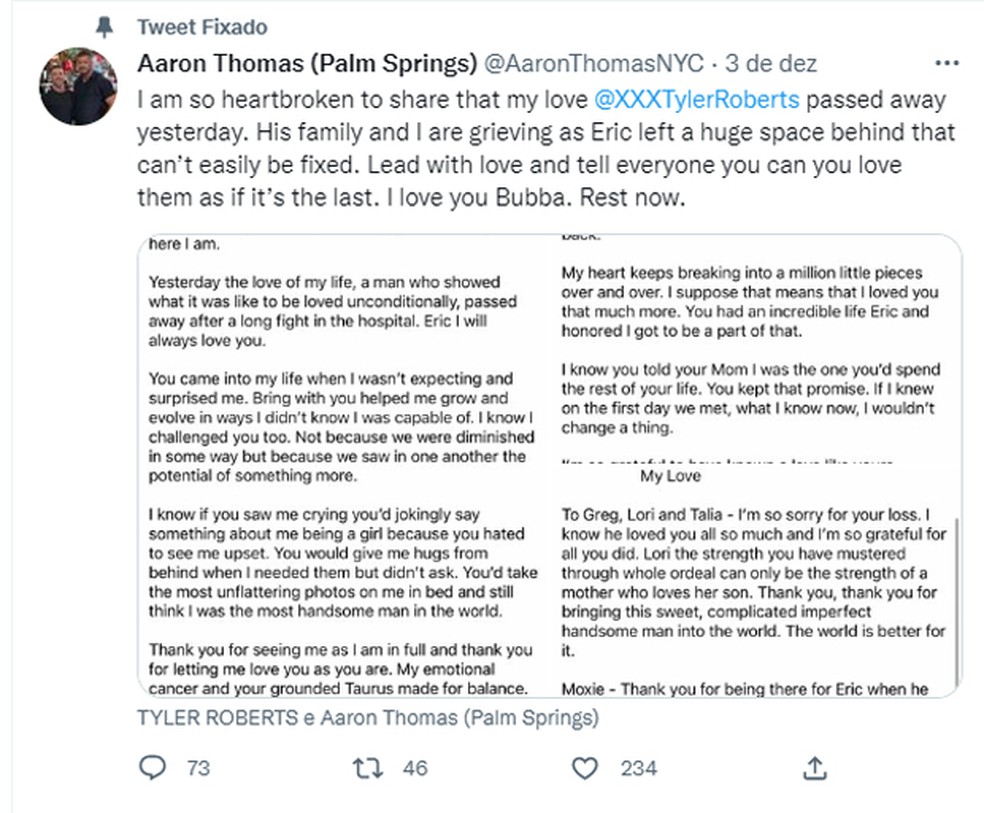This screenshot has width=984, height=813.
Task: Open the bottom-right My Love image
Action: coord(755,581)
